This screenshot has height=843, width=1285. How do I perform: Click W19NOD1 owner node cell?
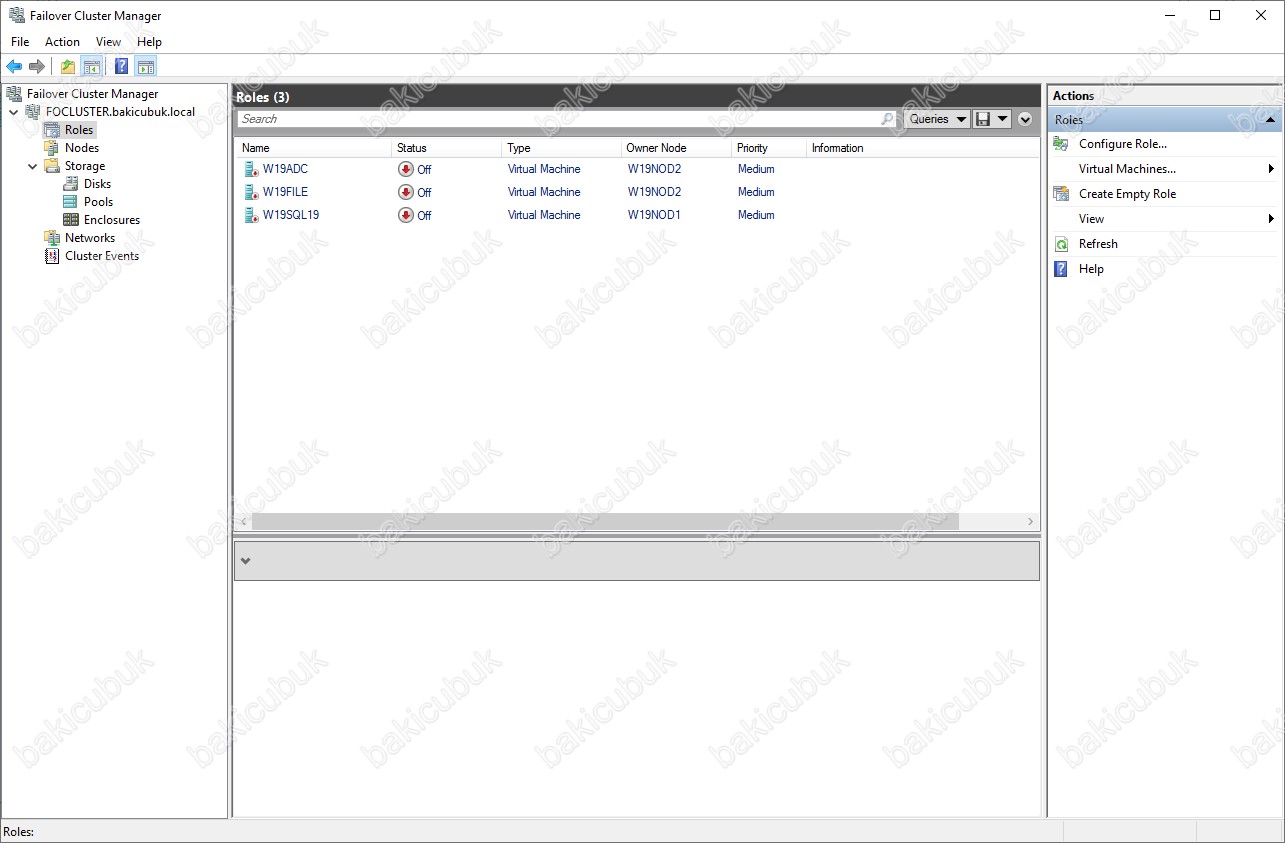point(654,215)
